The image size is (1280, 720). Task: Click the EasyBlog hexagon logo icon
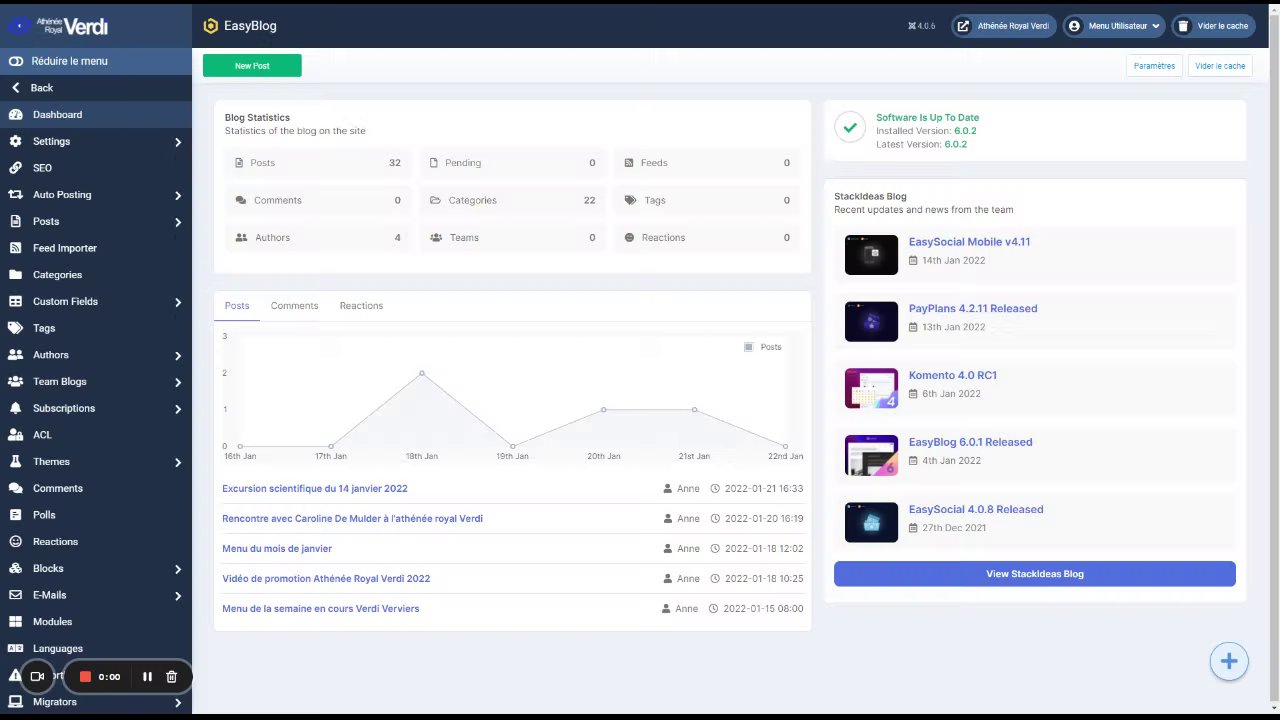pyautogui.click(x=210, y=26)
